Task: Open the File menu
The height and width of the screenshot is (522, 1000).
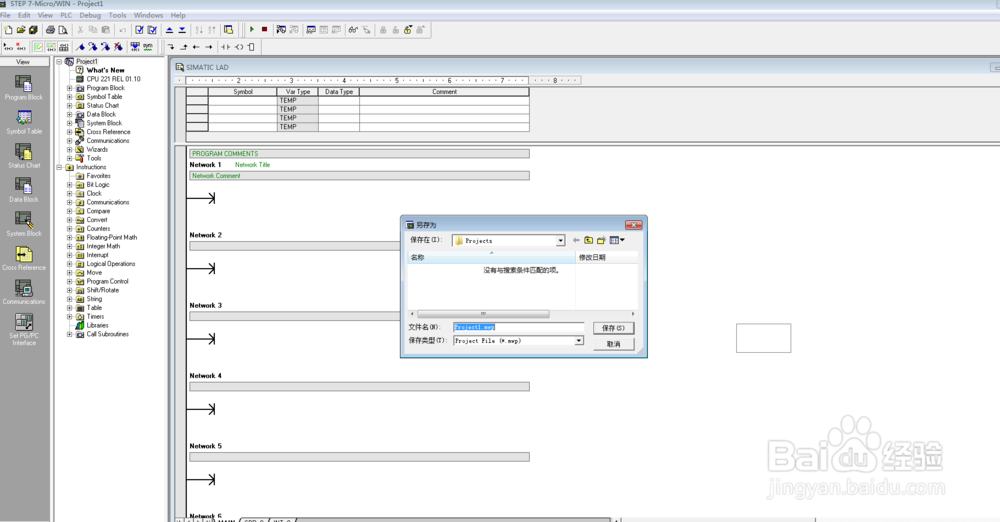Action: click(x=5, y=15)
